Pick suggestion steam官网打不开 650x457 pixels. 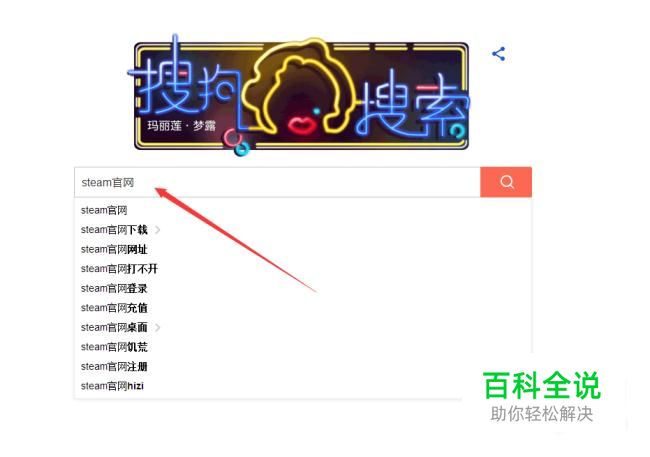pos(119,269)
